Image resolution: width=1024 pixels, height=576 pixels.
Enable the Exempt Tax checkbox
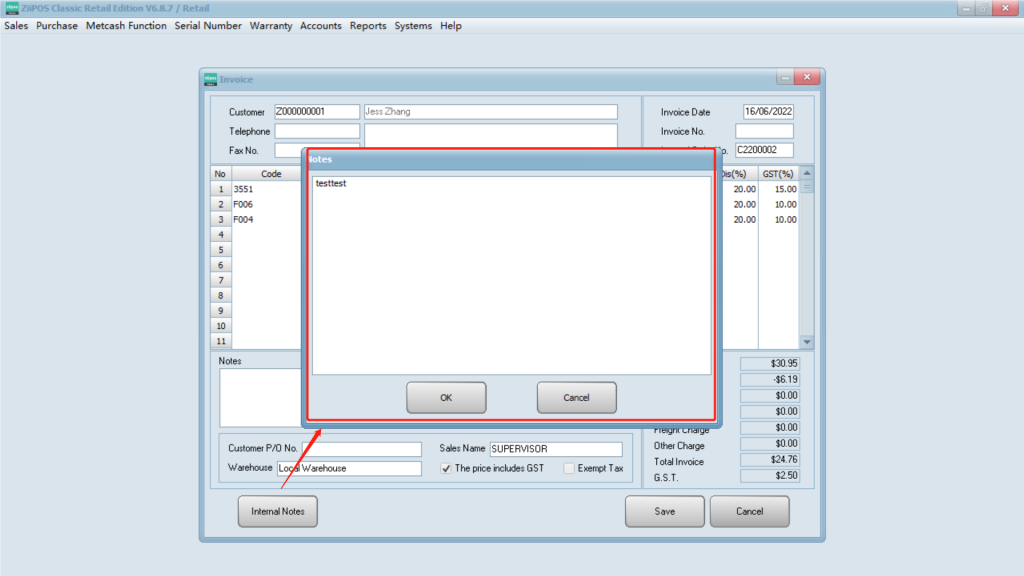[569, 468]
